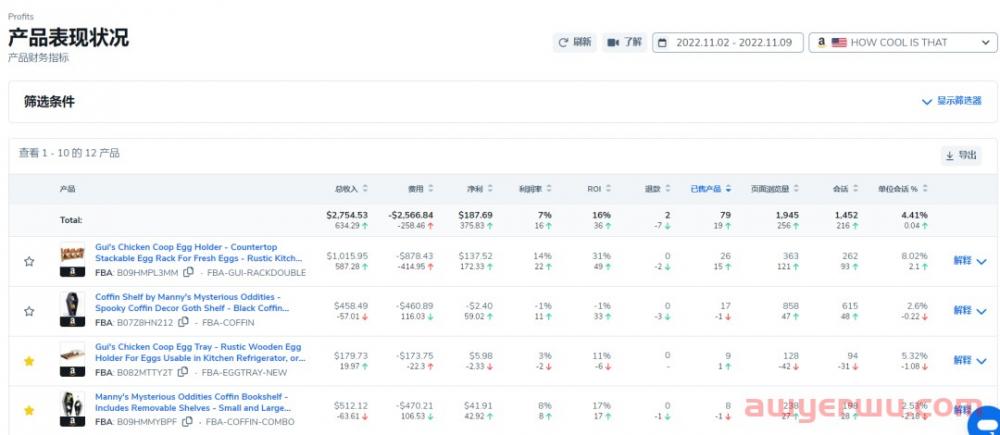The width and height of the screenshot is (1000, 435).
Task: Star the Gui's Chicken Coop Egg Holder product
Action: pos(29,262)
